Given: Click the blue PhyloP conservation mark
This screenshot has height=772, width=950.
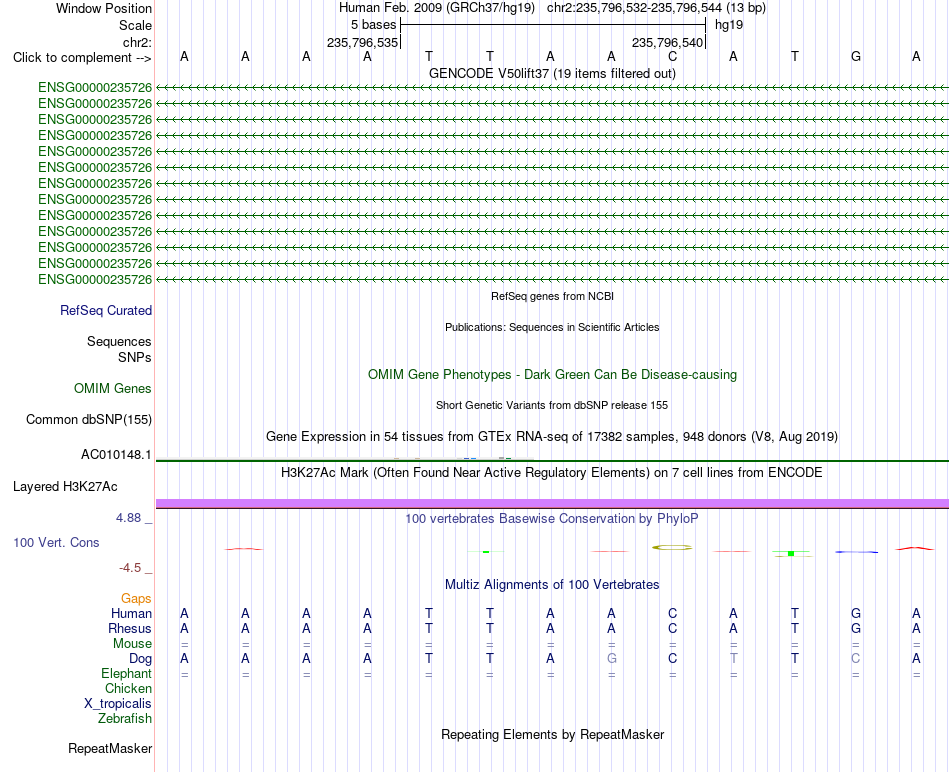Looking at the screenshot, I should 856,552.
